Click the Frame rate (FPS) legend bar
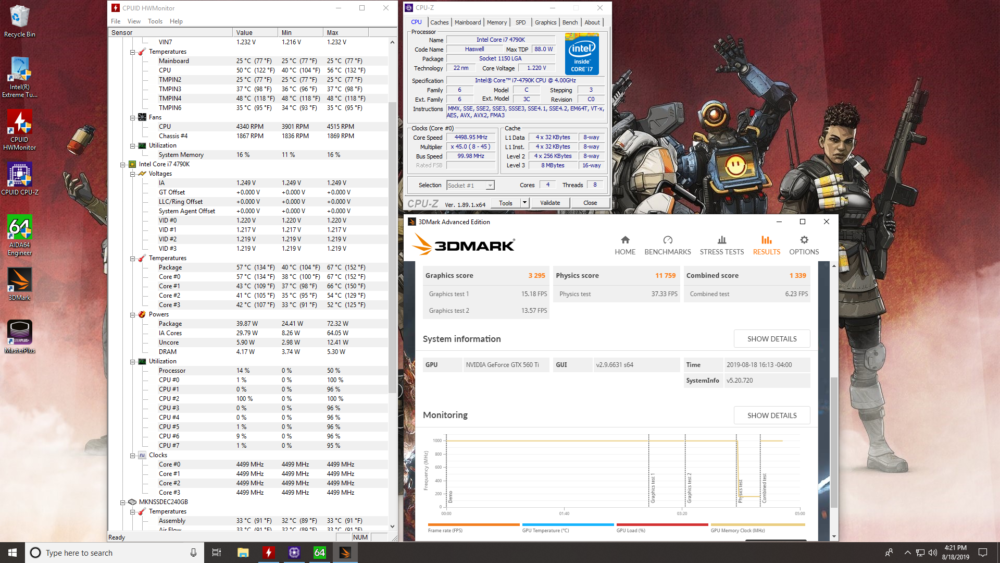Image resolution: width=1000 pixels, height=563 pixels. point(474,525)
